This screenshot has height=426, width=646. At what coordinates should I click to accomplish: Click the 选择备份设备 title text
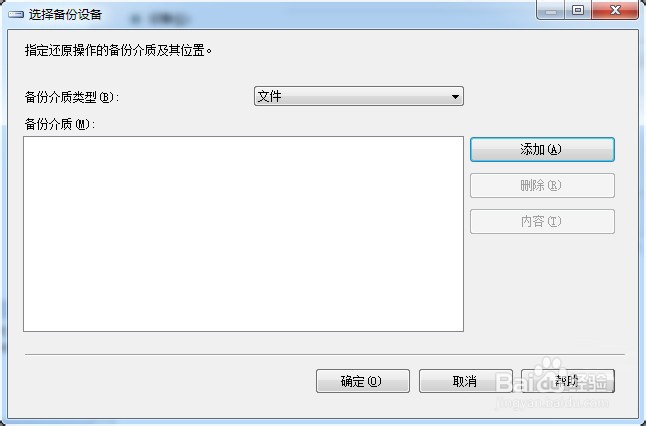coord(65,15)
